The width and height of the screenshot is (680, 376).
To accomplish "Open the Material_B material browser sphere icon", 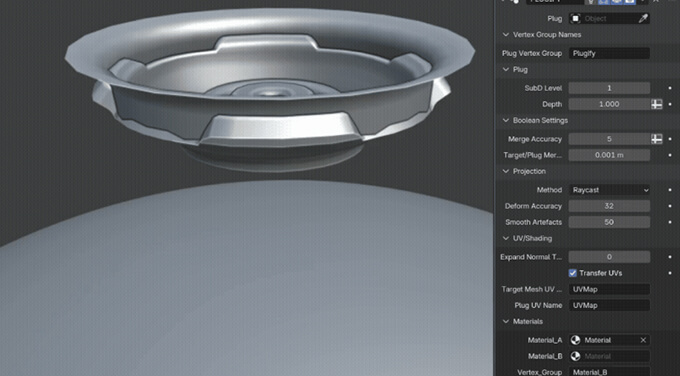I will coord(575,356).
